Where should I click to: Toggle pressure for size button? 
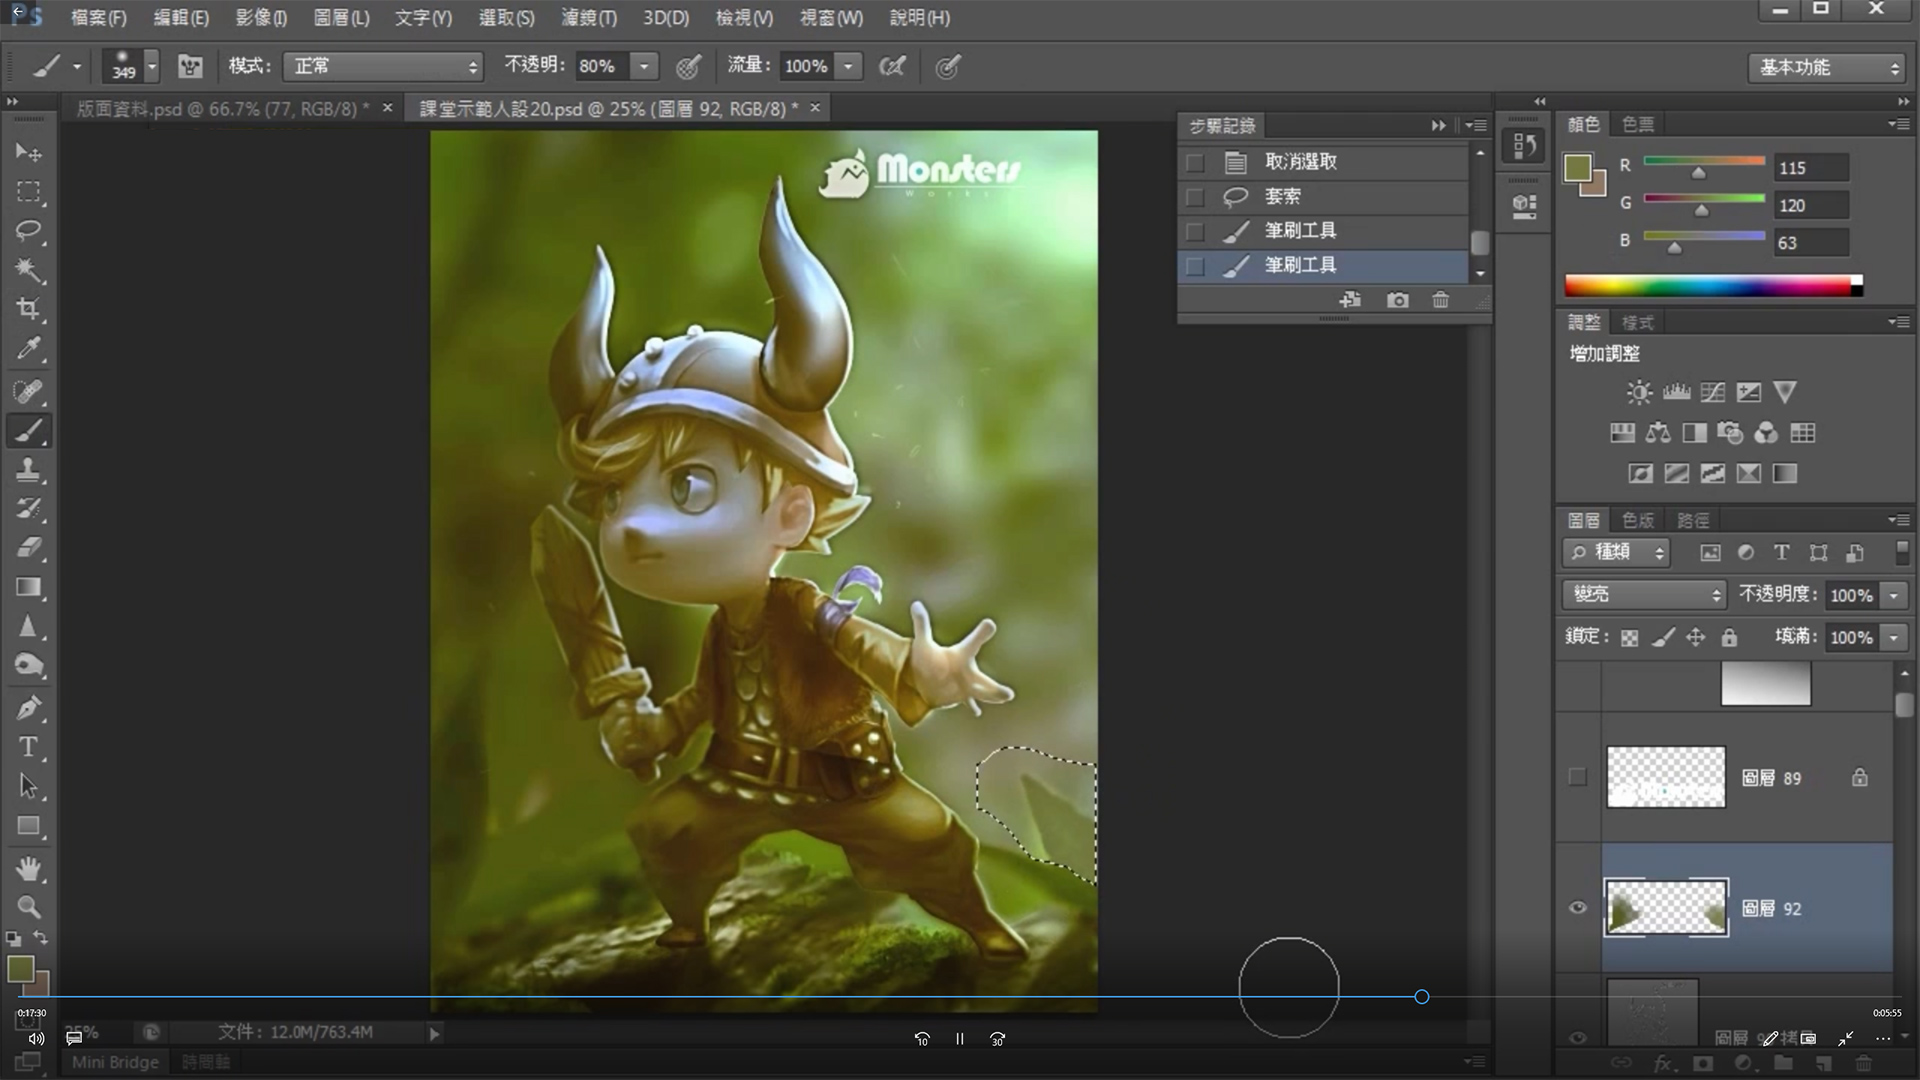[x=947, y=67]
